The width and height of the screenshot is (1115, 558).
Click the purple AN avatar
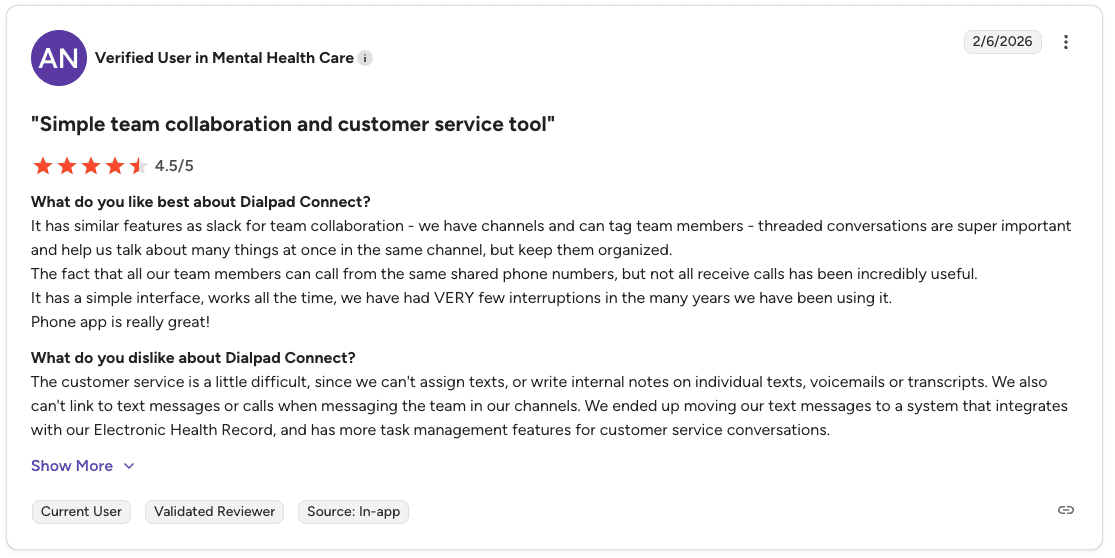coord(59,58)
